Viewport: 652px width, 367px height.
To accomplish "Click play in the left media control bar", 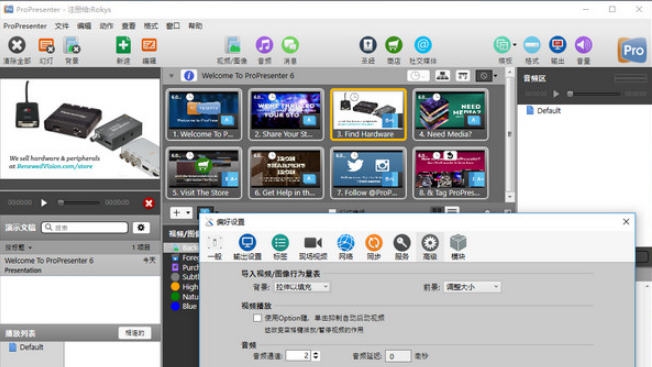I will [44, 203].
